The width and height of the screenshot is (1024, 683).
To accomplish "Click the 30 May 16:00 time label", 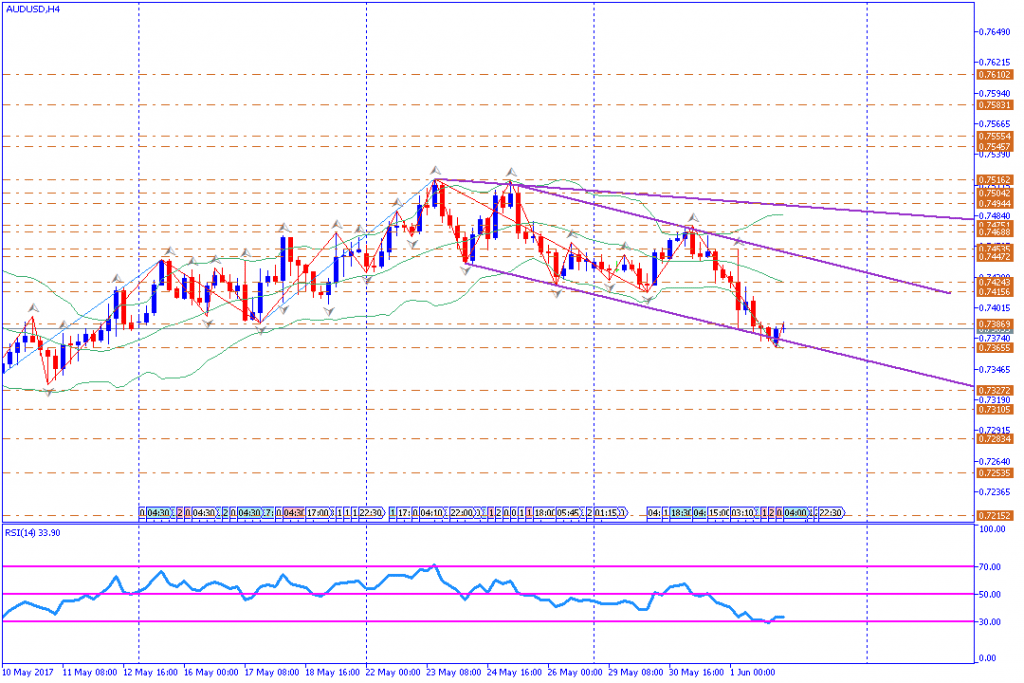I will (x=697, y=672).
